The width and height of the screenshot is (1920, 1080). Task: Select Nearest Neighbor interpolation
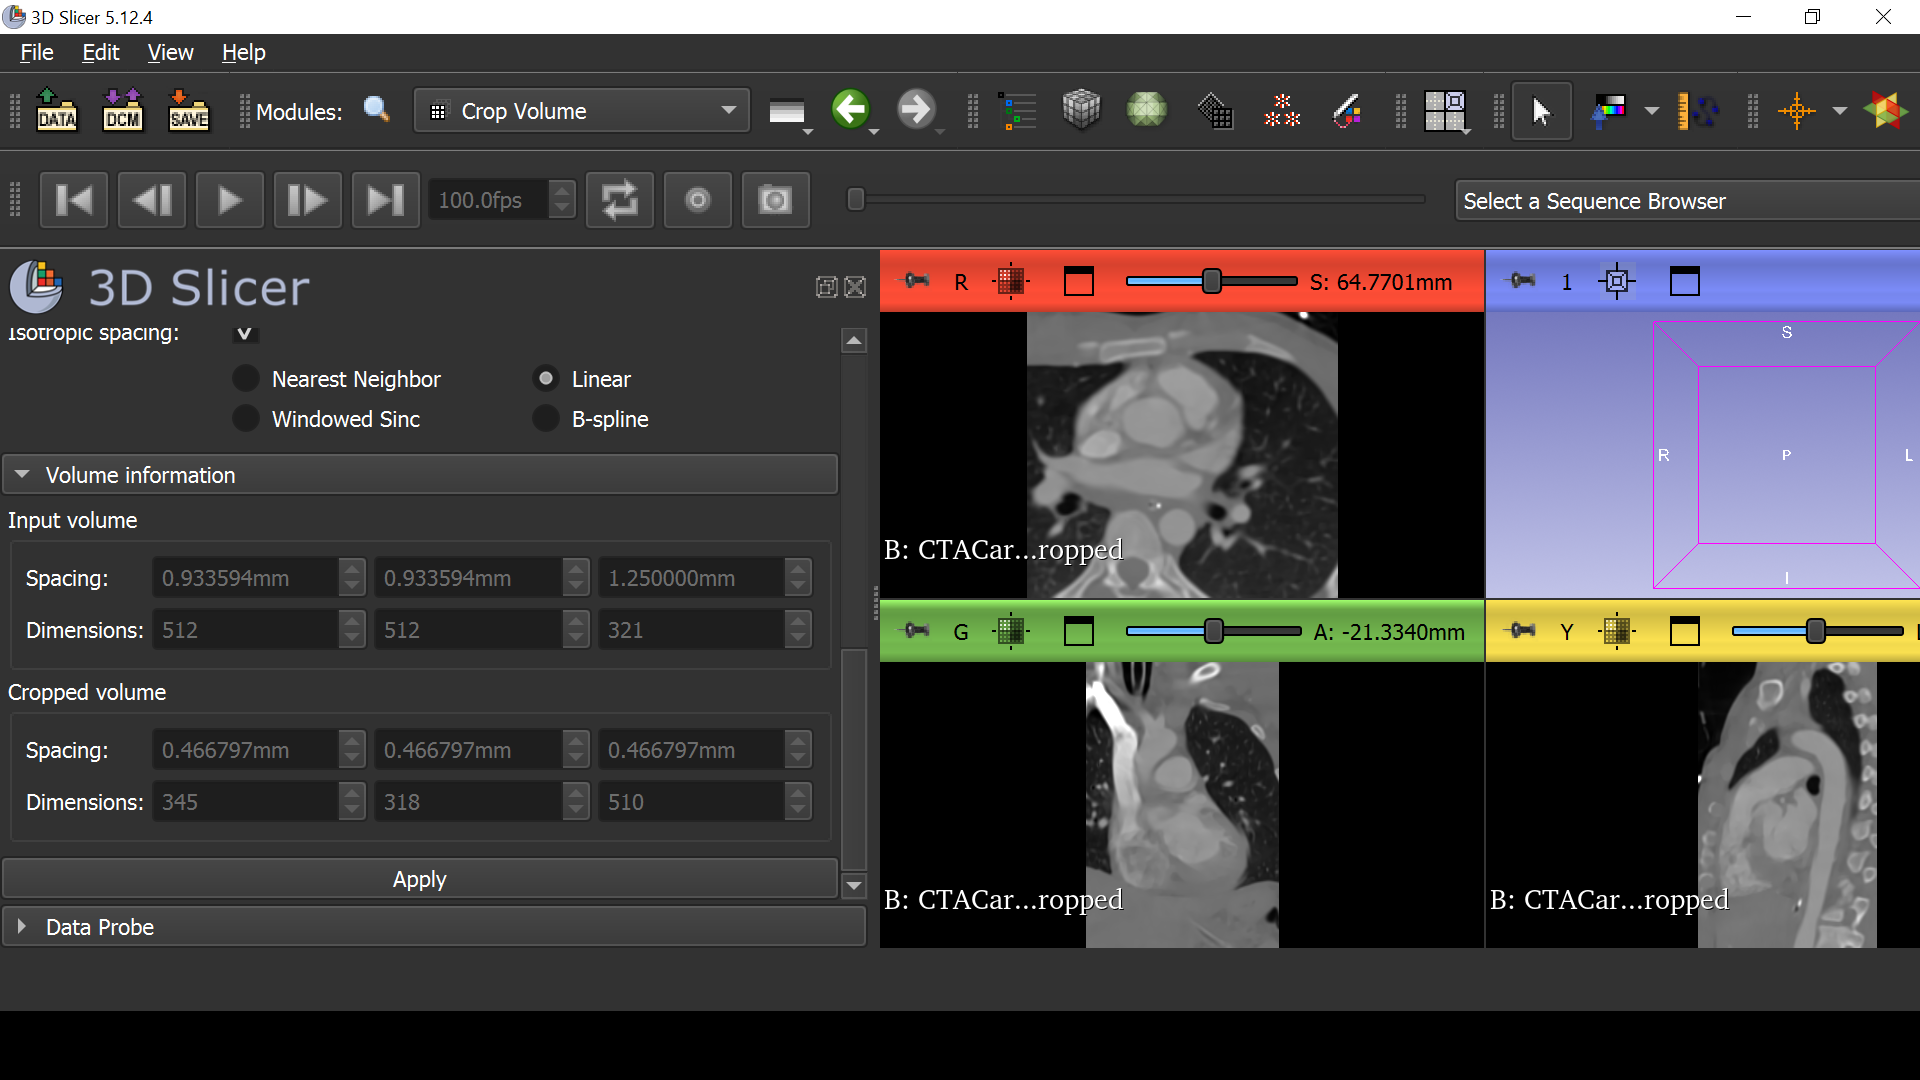(245, 379)
